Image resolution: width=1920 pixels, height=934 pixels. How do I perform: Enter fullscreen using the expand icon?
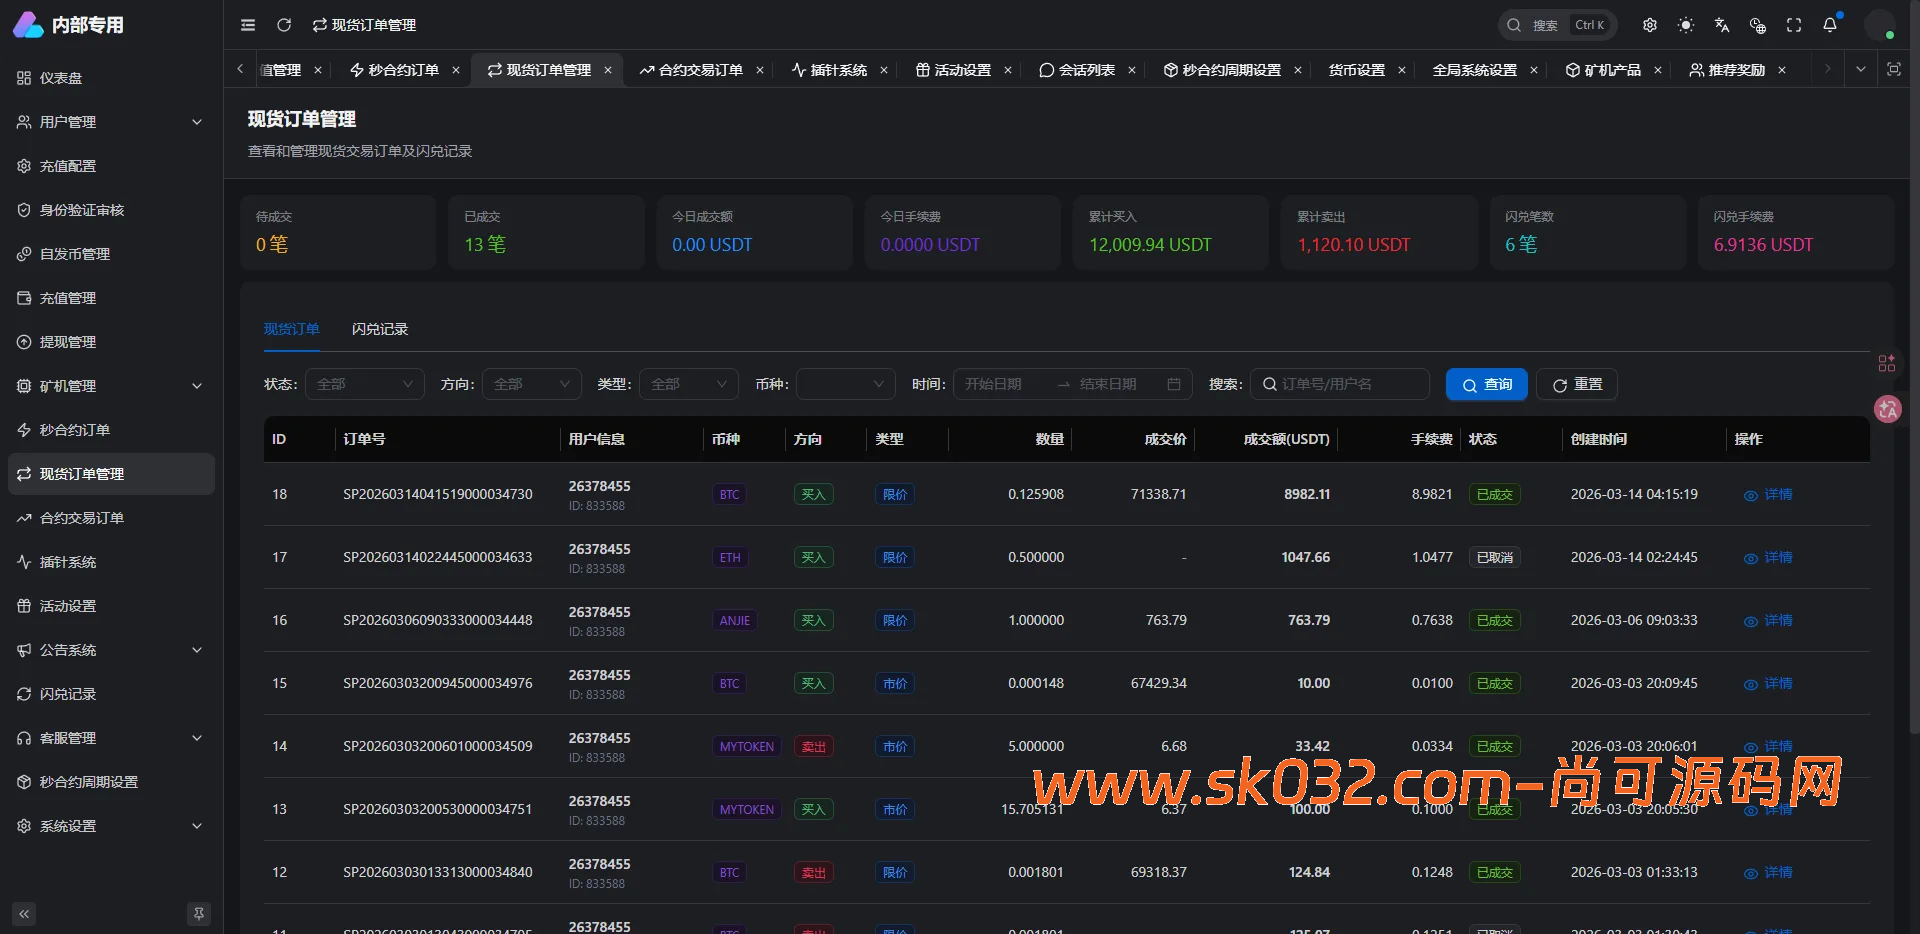click(1793, 25)
